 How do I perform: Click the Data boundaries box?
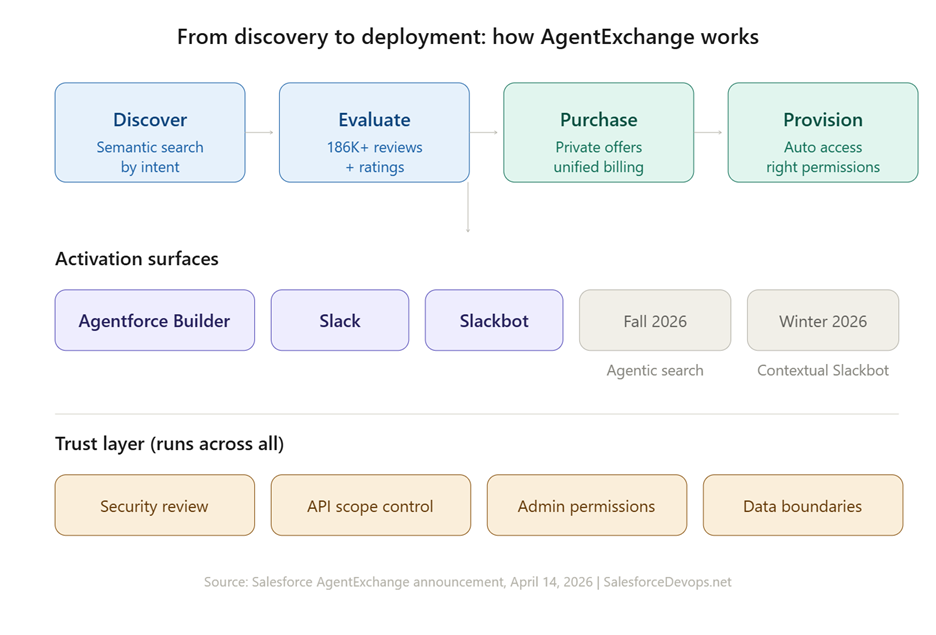click(803, 505)
